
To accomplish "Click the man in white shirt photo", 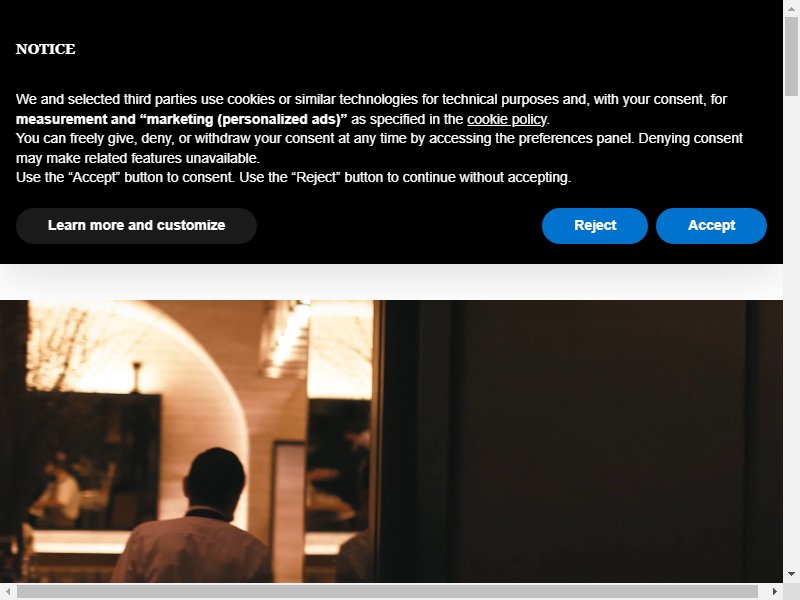I will click(196, 515).
